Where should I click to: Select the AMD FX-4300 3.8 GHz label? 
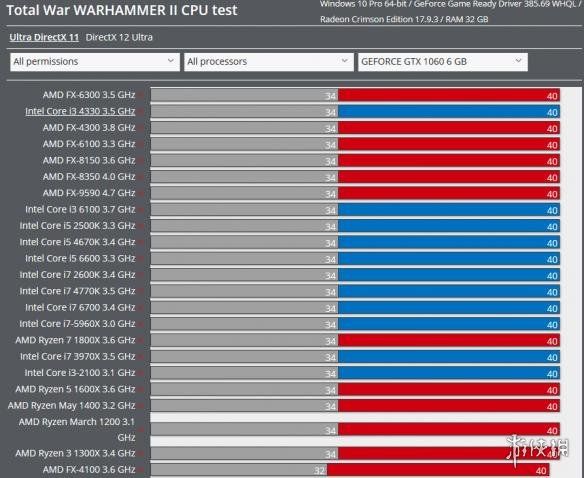click(89, 128)
